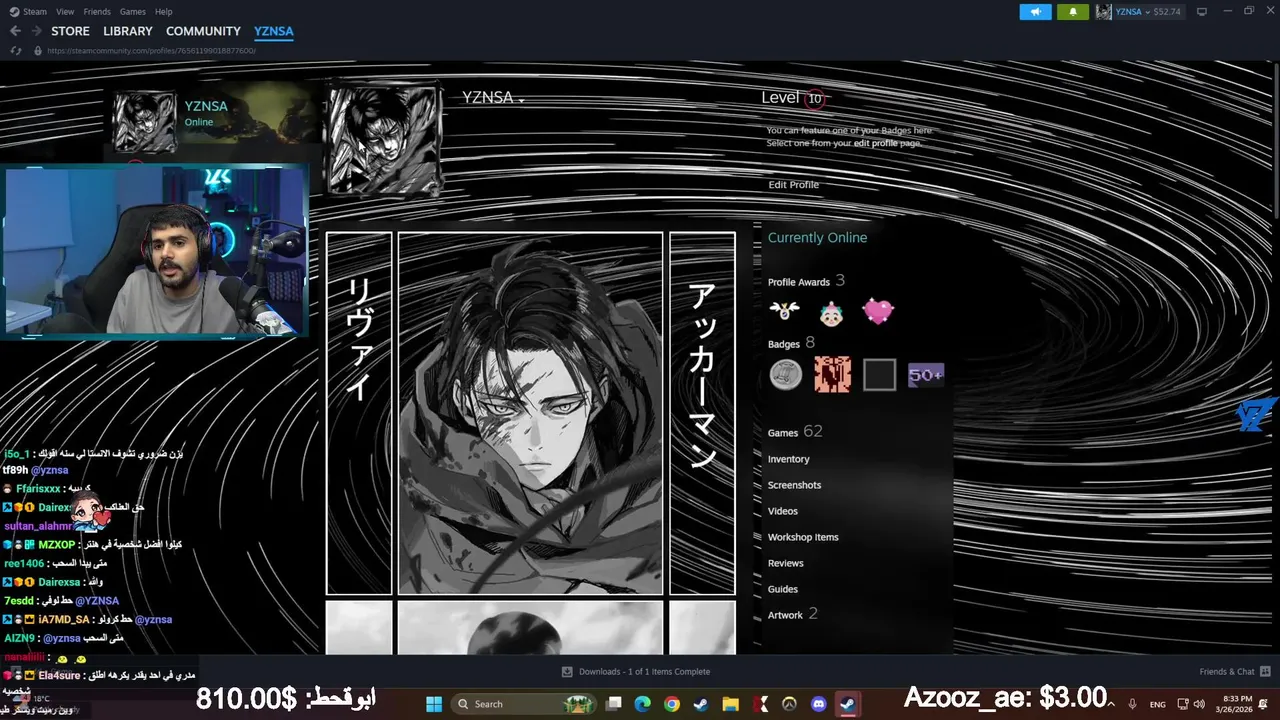Open the blue announcements megaphone button
The width and height of the screenshot is (1280, 720).
click(1036, 11)
